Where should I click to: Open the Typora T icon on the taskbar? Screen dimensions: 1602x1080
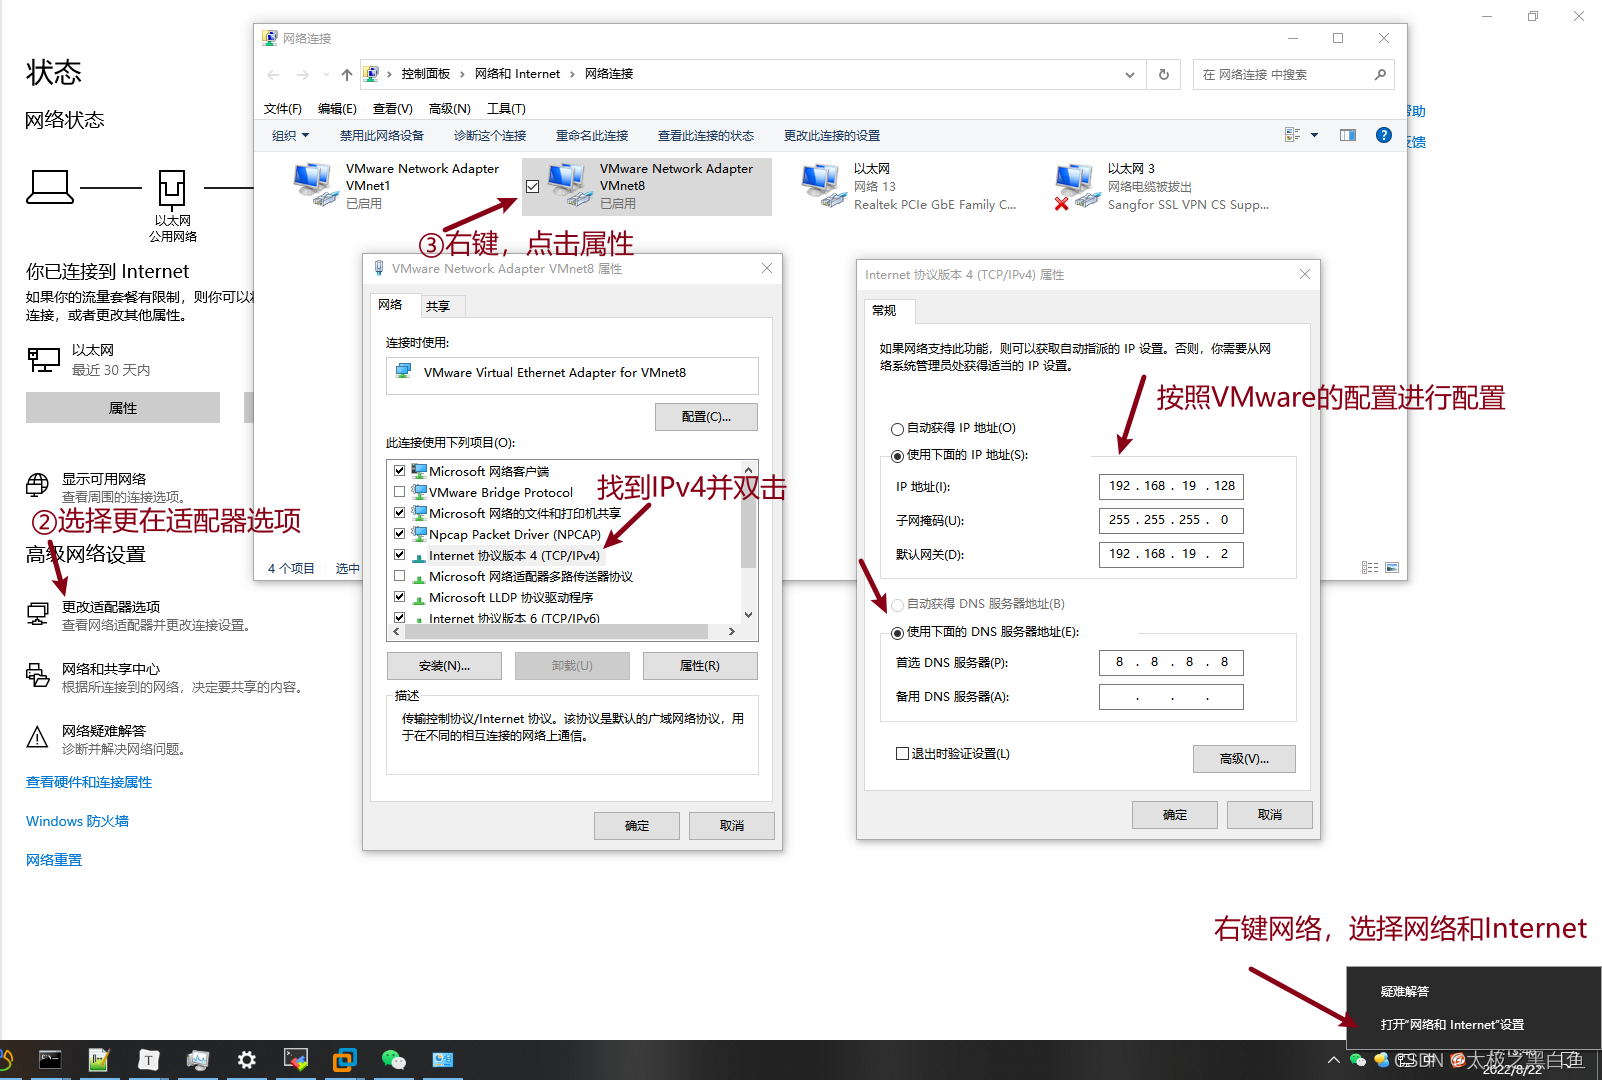148,1060
